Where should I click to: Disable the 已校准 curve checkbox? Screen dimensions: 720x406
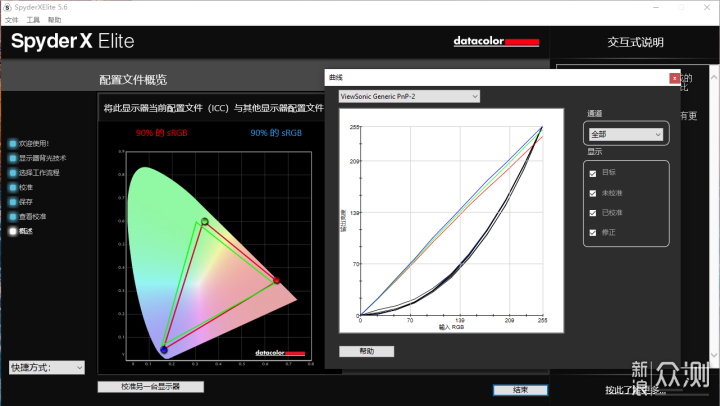593,213
